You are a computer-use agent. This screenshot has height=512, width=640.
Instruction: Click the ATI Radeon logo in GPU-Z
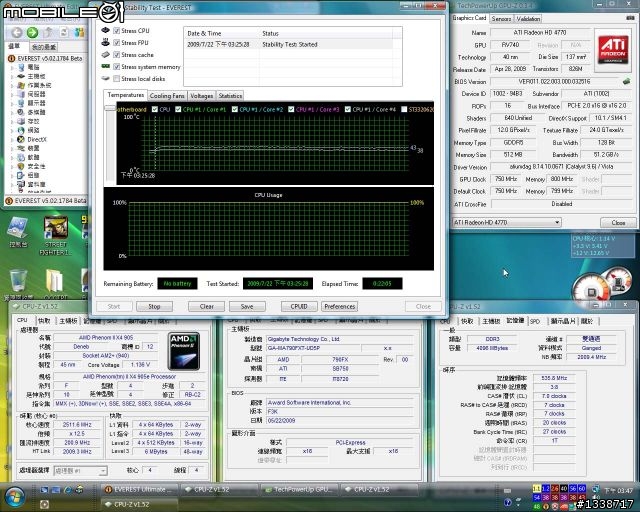613,48
